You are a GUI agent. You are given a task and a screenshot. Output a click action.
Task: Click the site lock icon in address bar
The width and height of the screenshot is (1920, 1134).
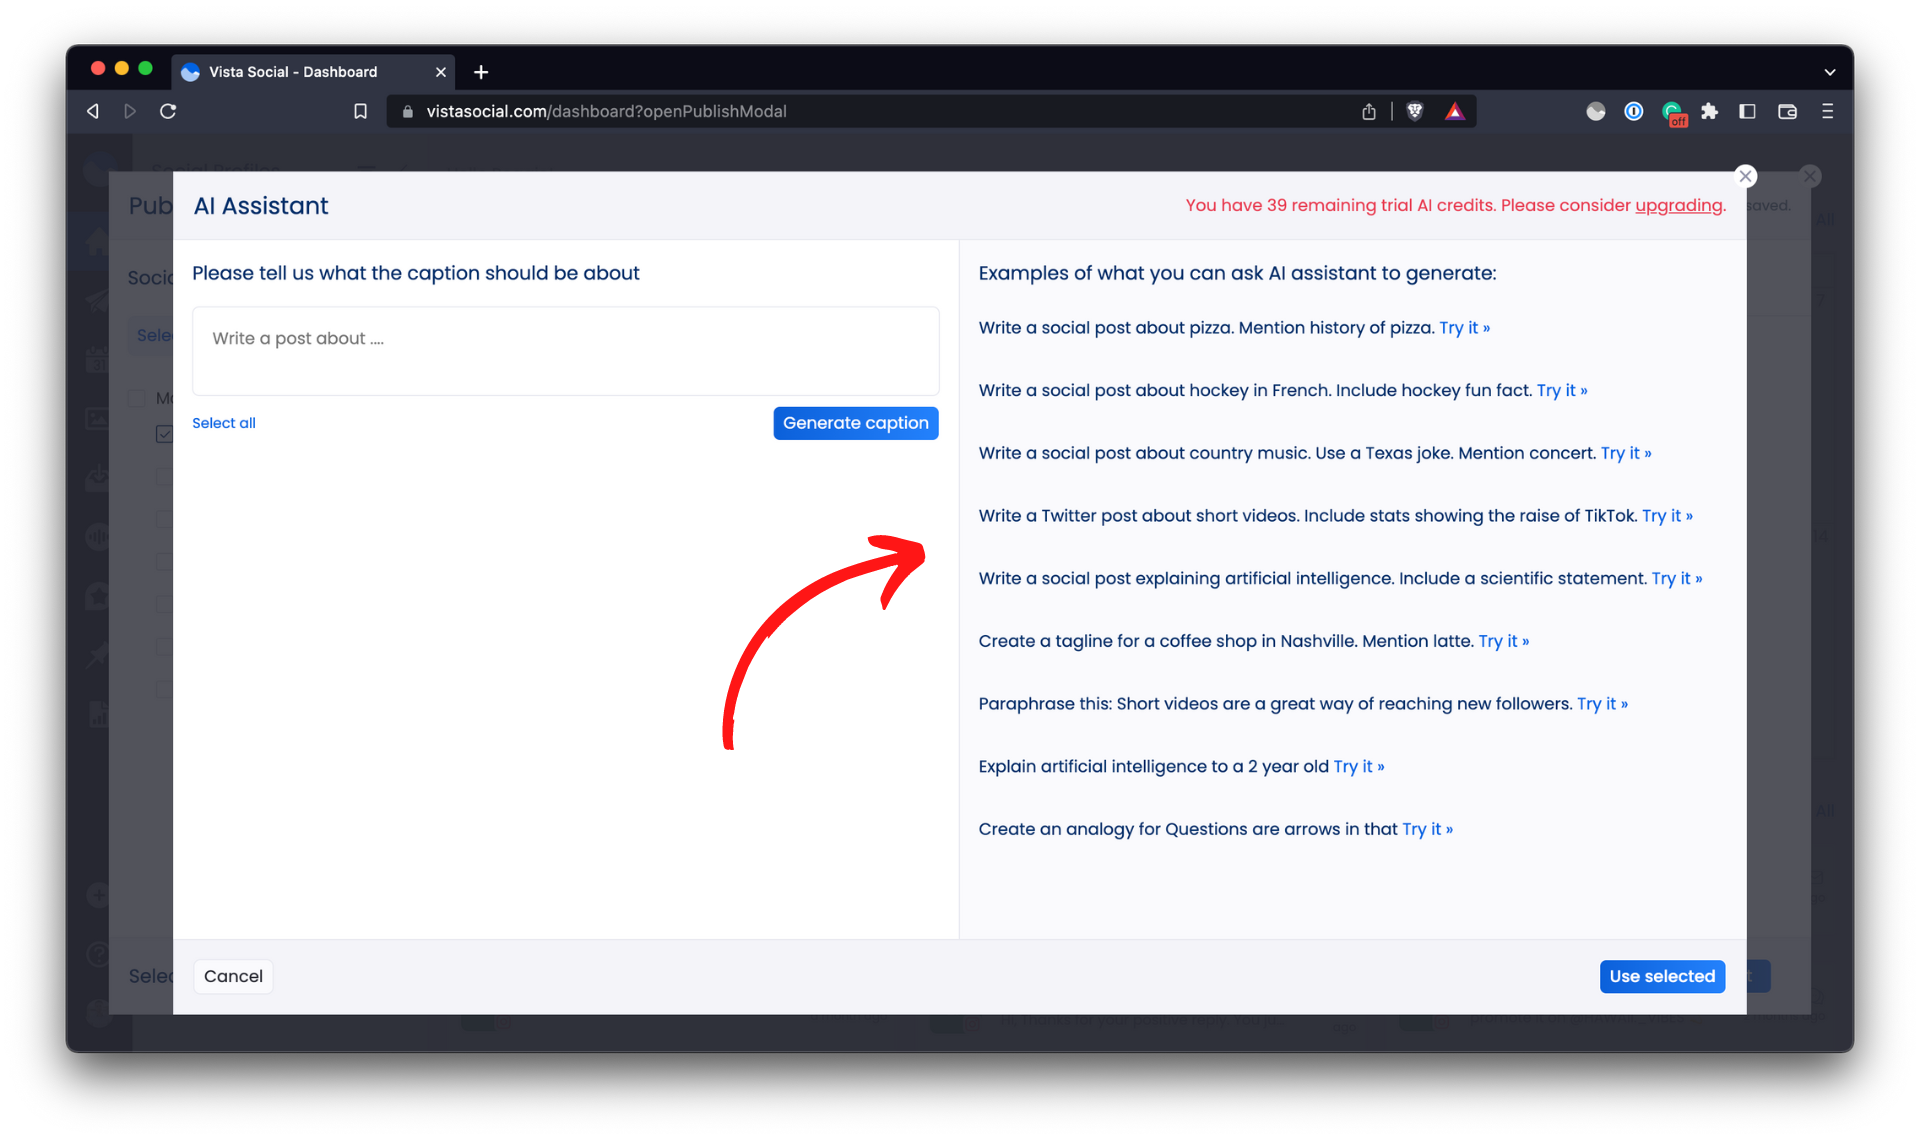click(407, 111)
